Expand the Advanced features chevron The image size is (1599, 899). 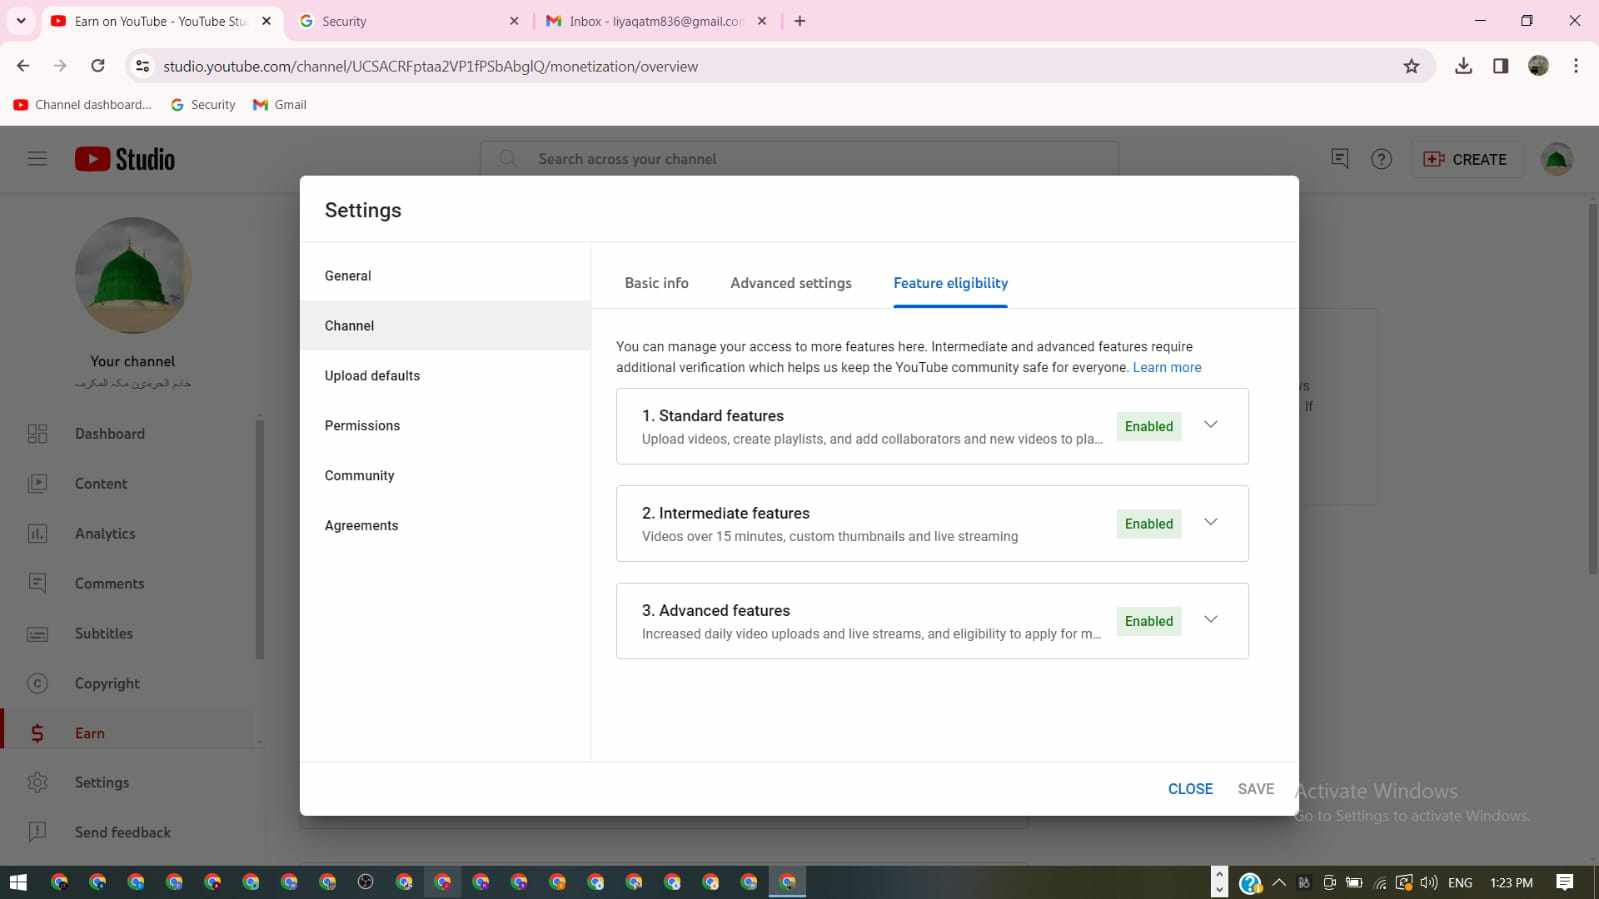(x=1210, y=620)
